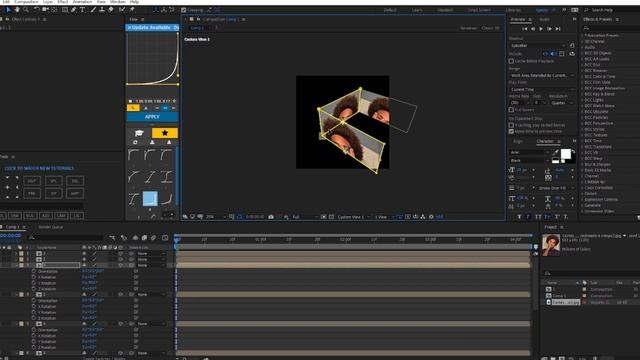
Task: Open the Animation menu
Action: click(82, 2)
